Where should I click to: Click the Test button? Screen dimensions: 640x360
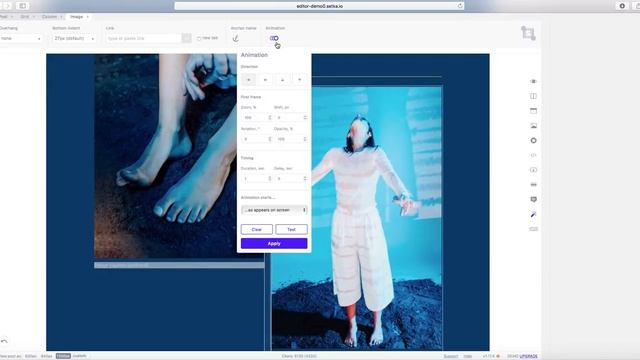(291, 229)
